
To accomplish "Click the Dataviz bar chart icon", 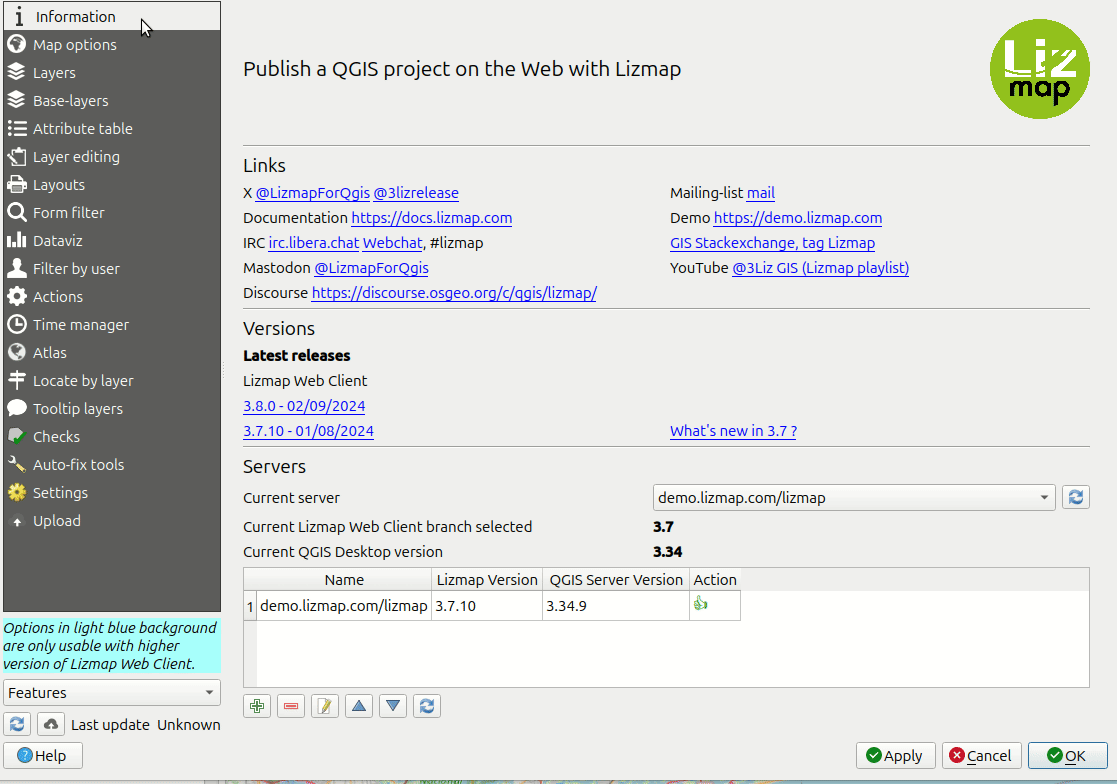I will [x=16, y=240].
